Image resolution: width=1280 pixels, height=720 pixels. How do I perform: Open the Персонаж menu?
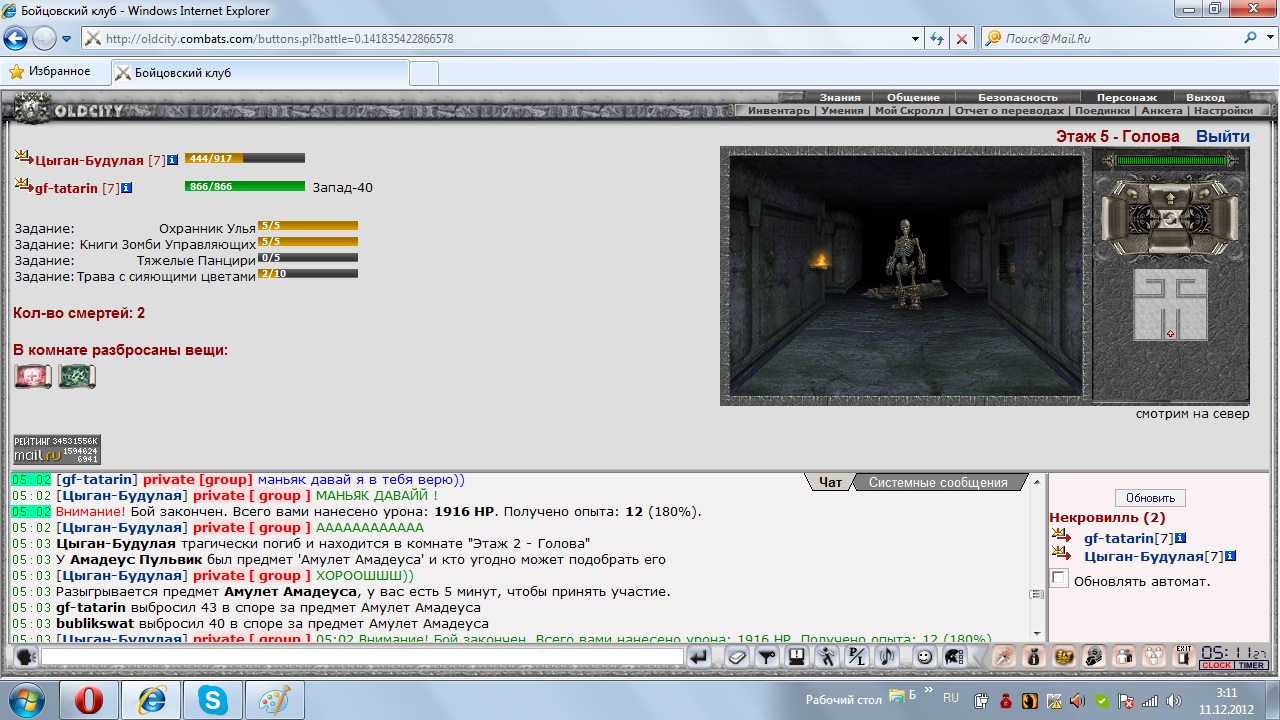point(1126,97)
